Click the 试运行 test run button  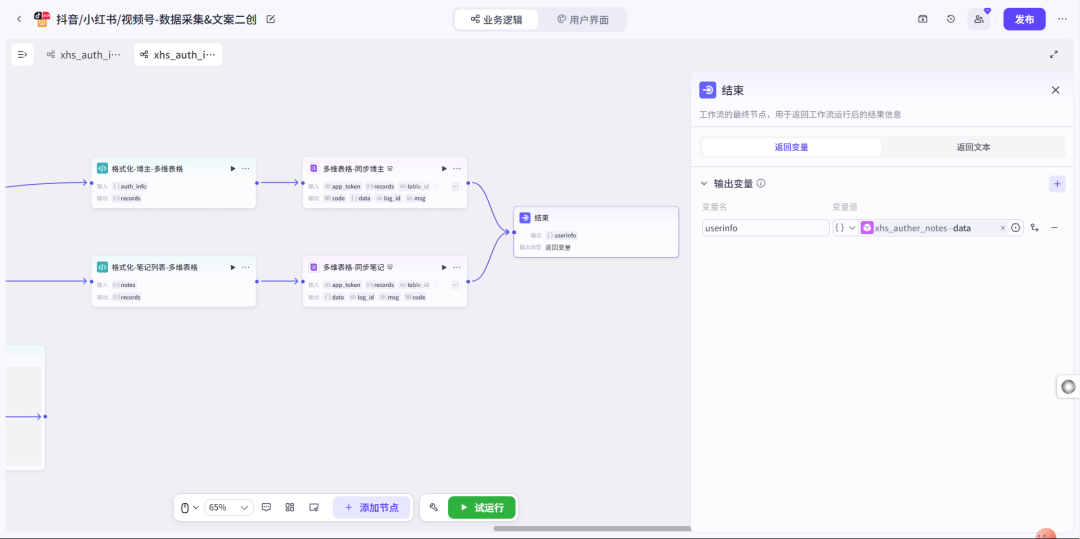(x=482, y=508)
